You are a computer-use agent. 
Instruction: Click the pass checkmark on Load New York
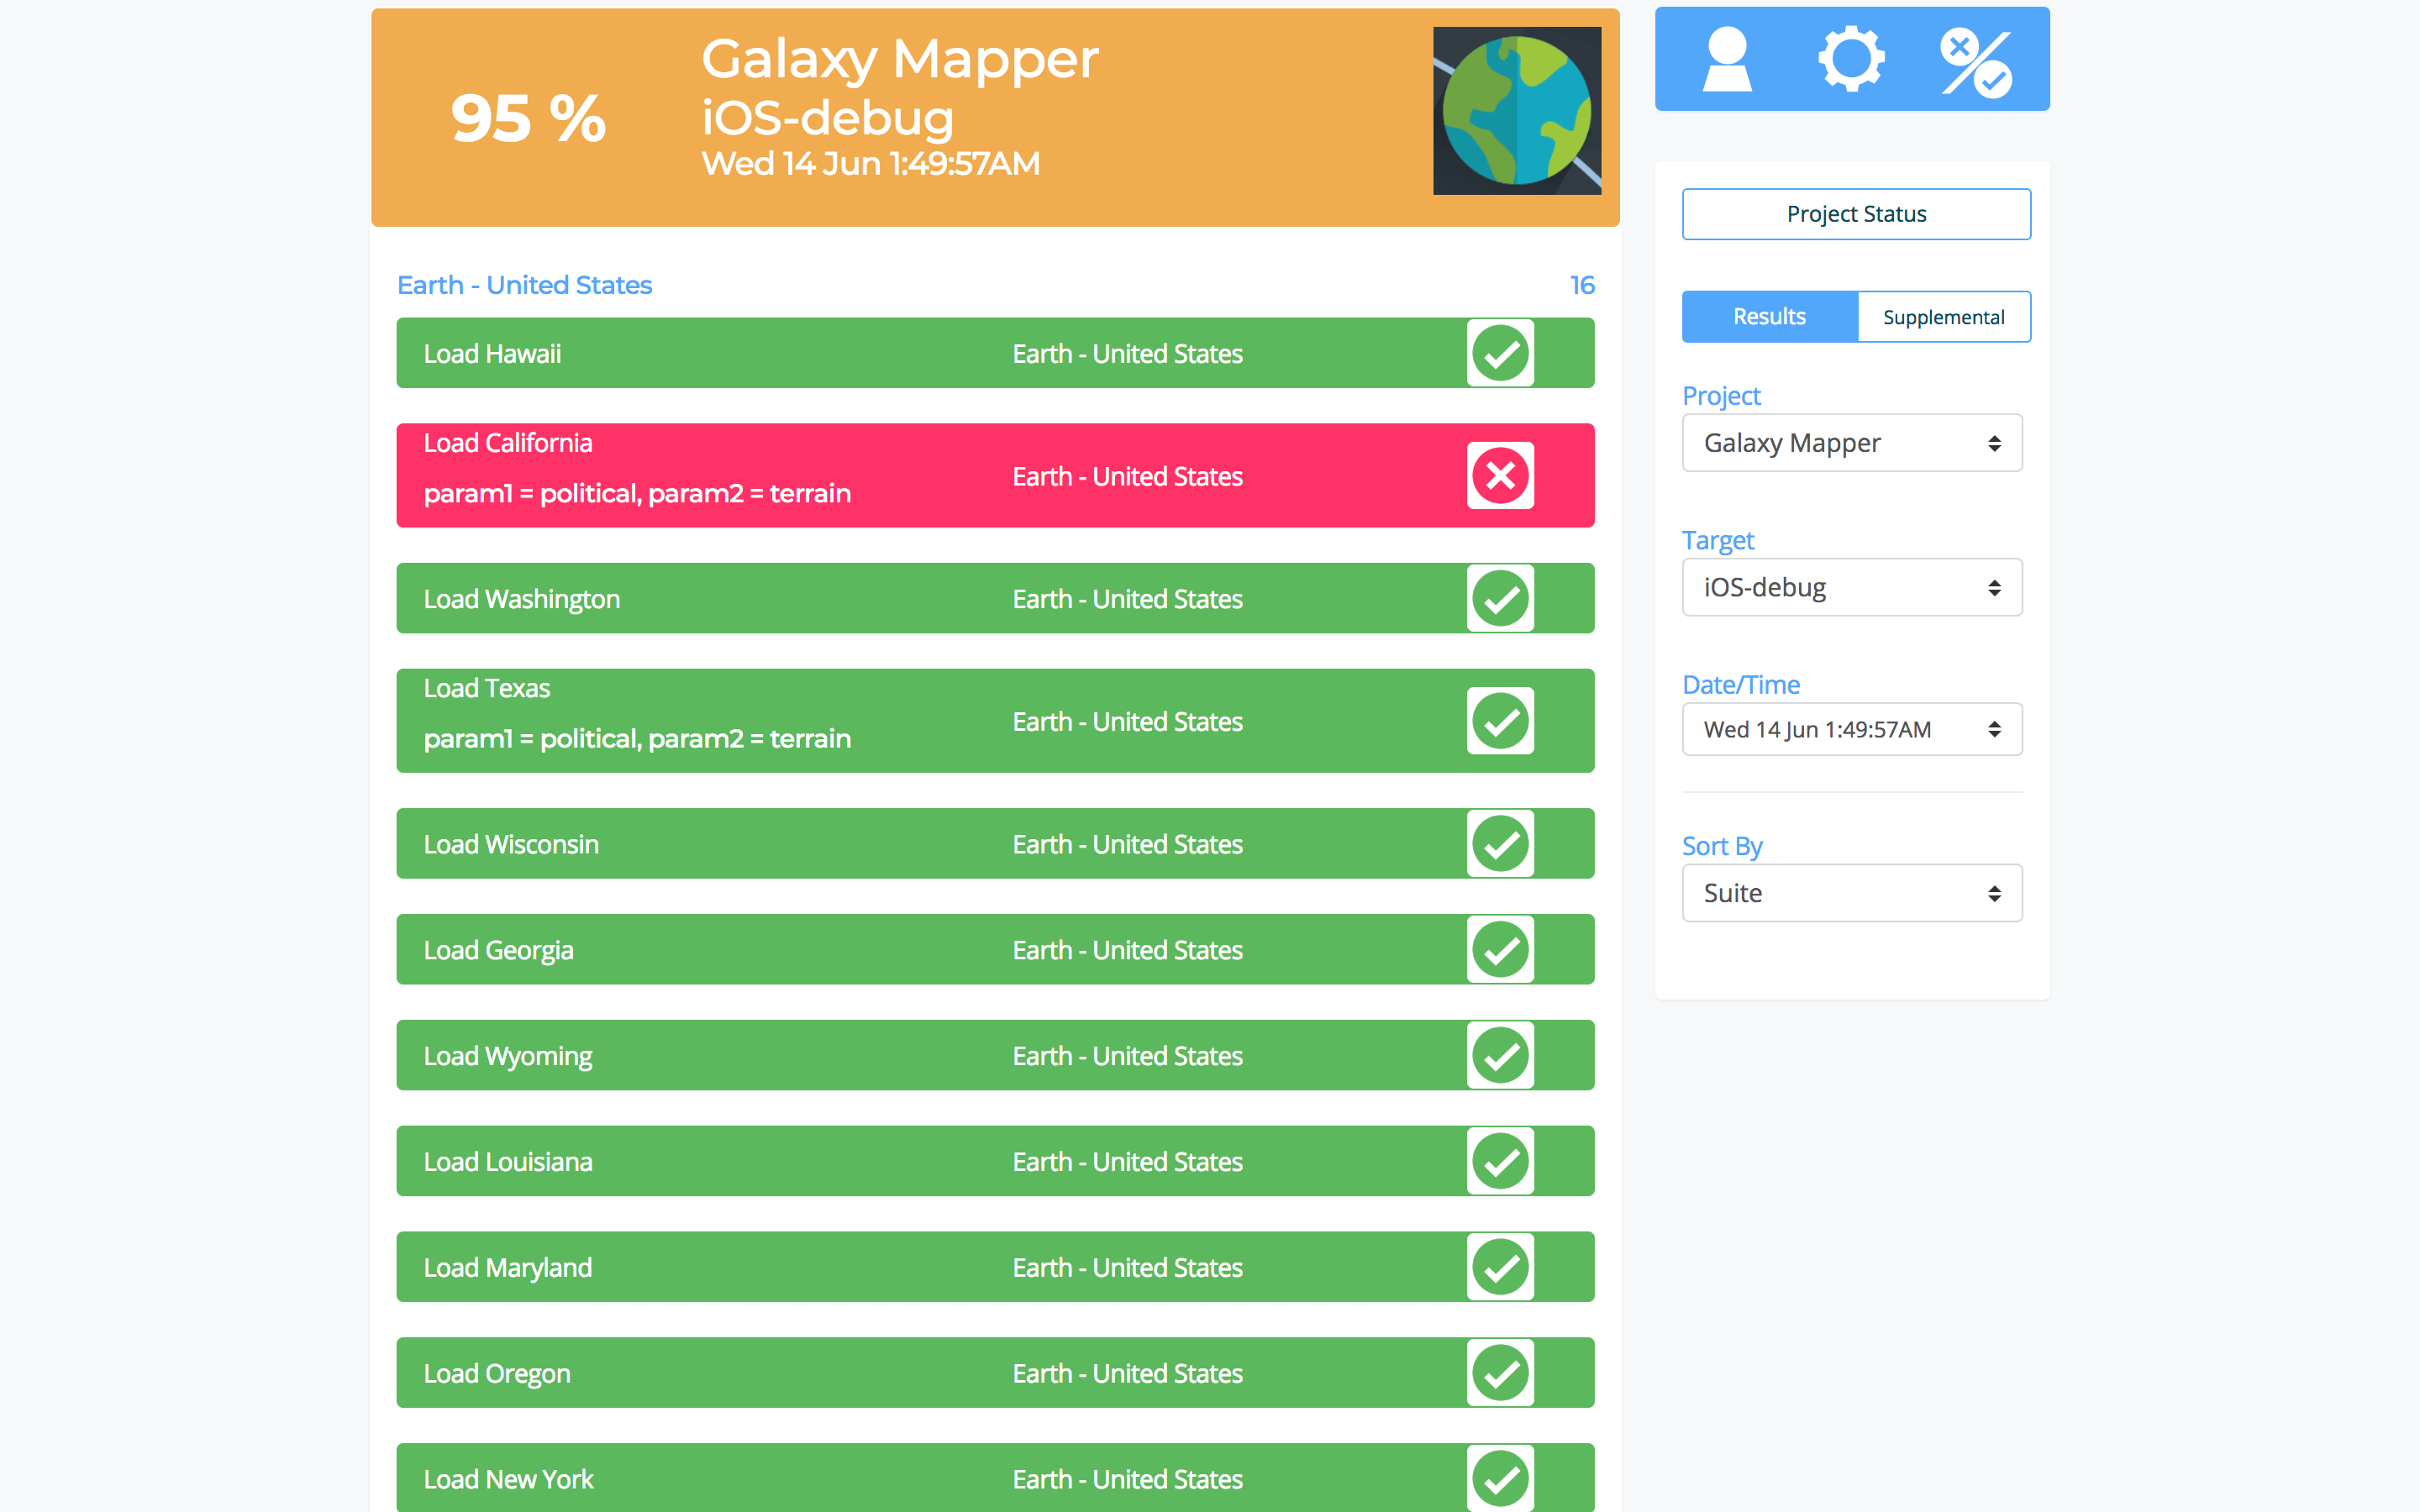1500,1478
